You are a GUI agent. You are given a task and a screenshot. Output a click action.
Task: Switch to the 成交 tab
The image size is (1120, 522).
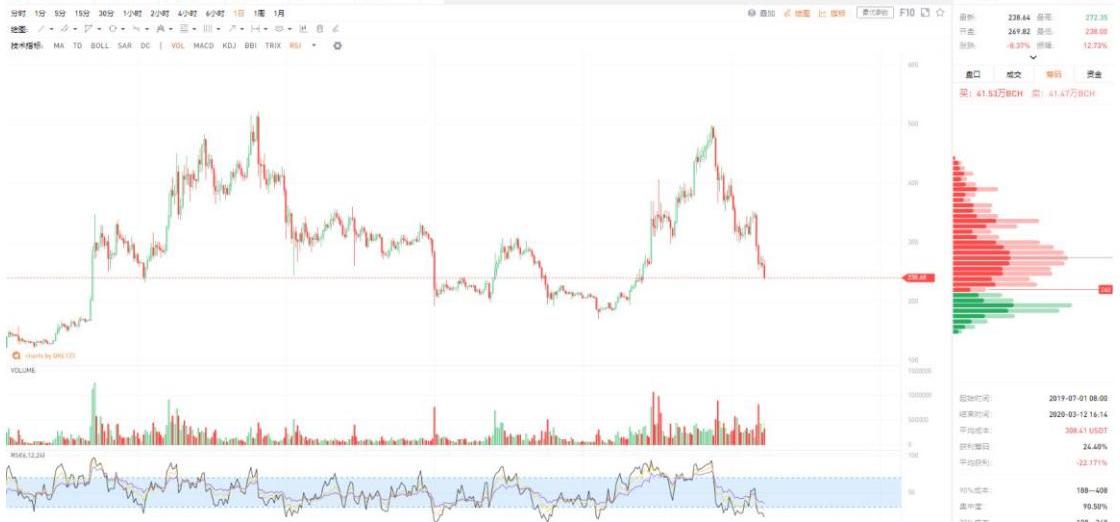(x=1013, y=74)
